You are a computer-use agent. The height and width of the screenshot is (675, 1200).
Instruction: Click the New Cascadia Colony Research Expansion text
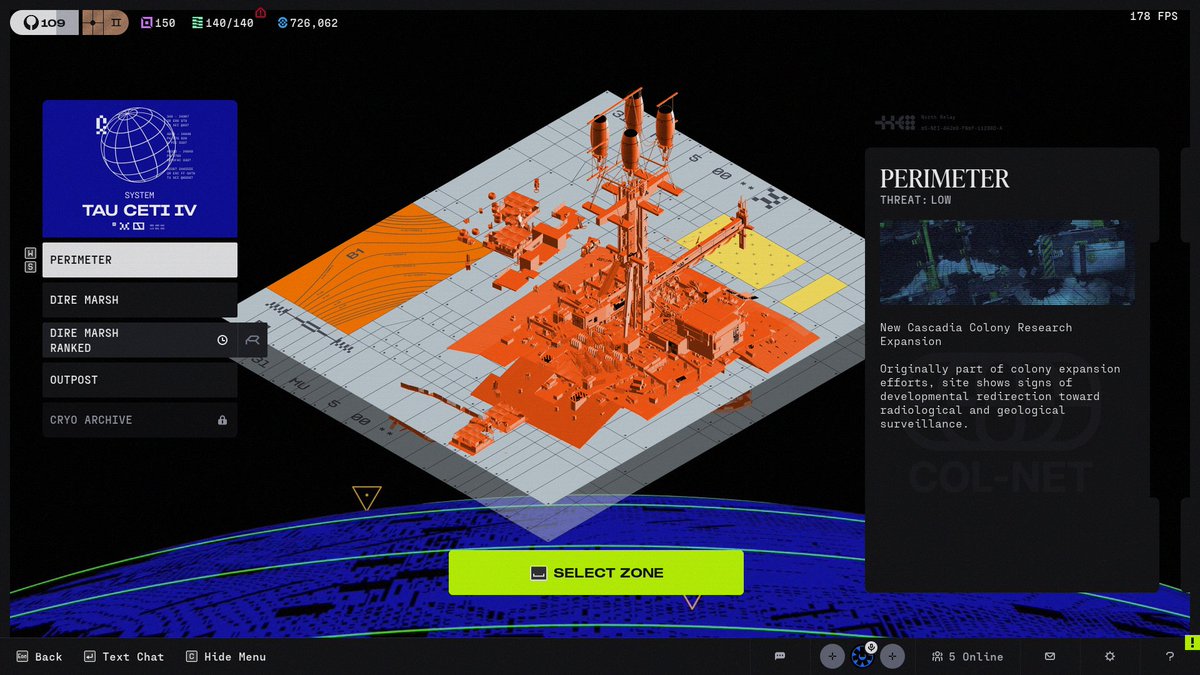point(976,334)
